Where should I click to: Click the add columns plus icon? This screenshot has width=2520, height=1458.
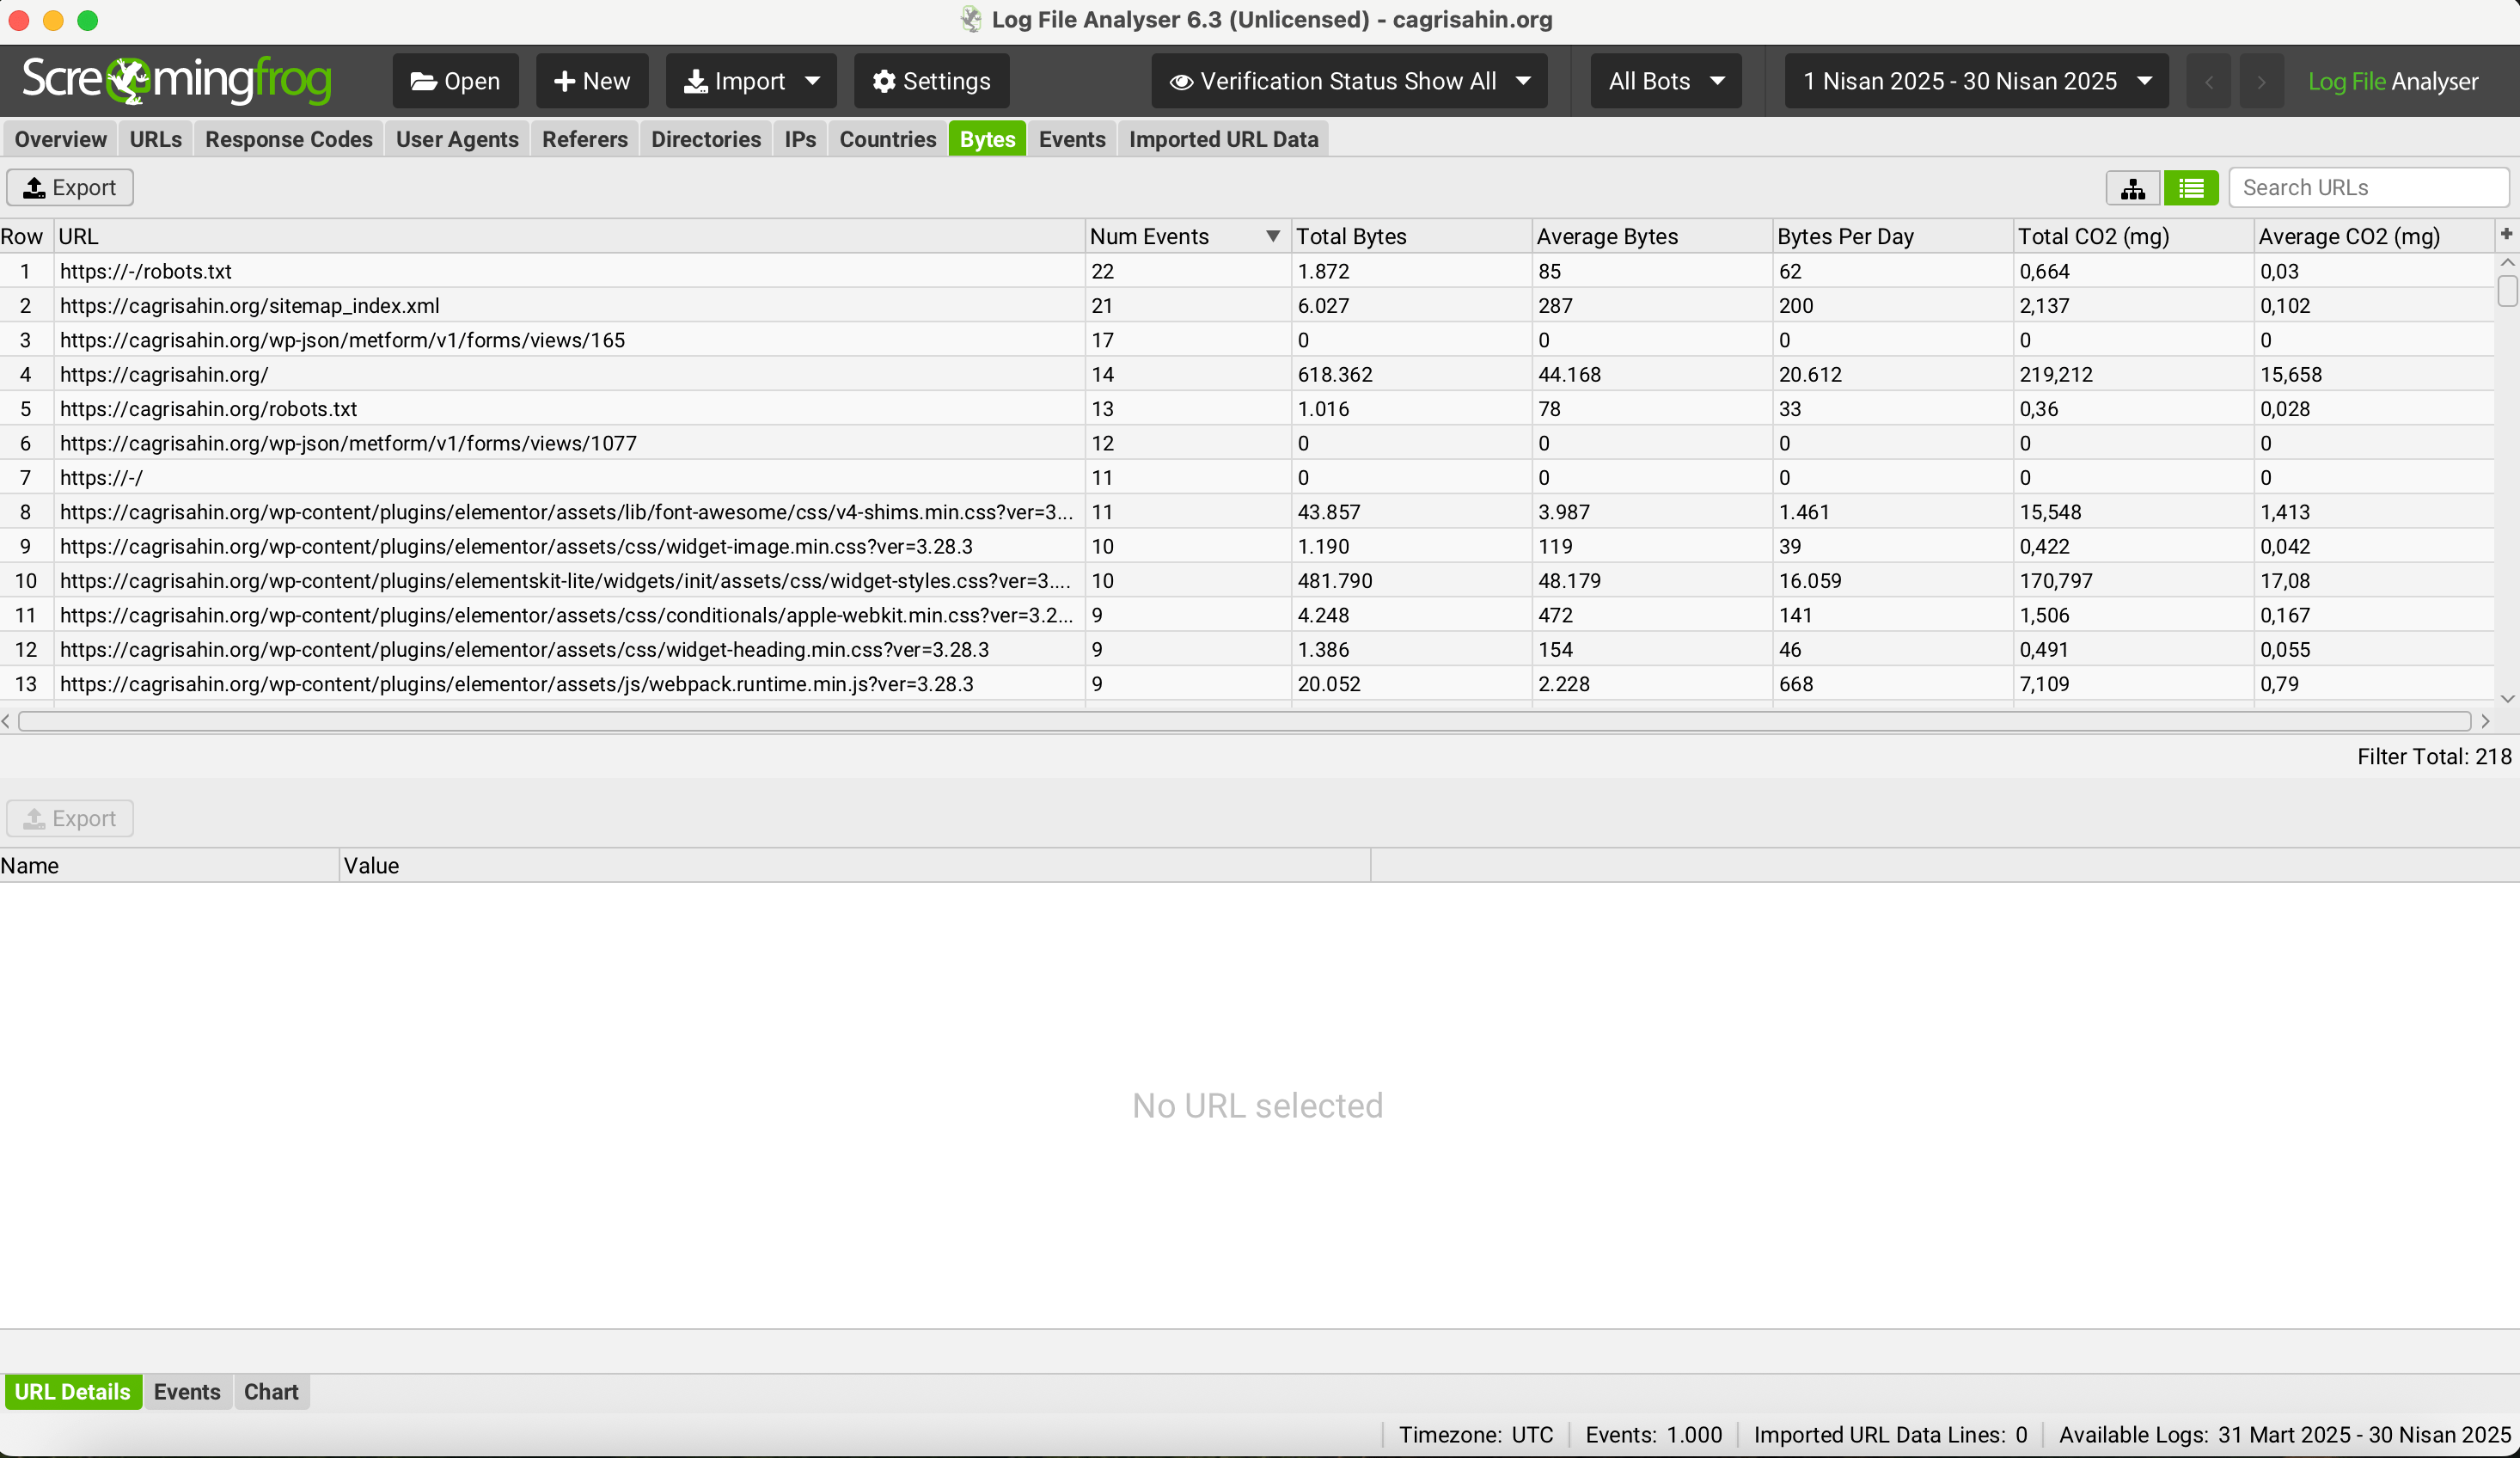pyautogui.click(x=2507, y=234)
